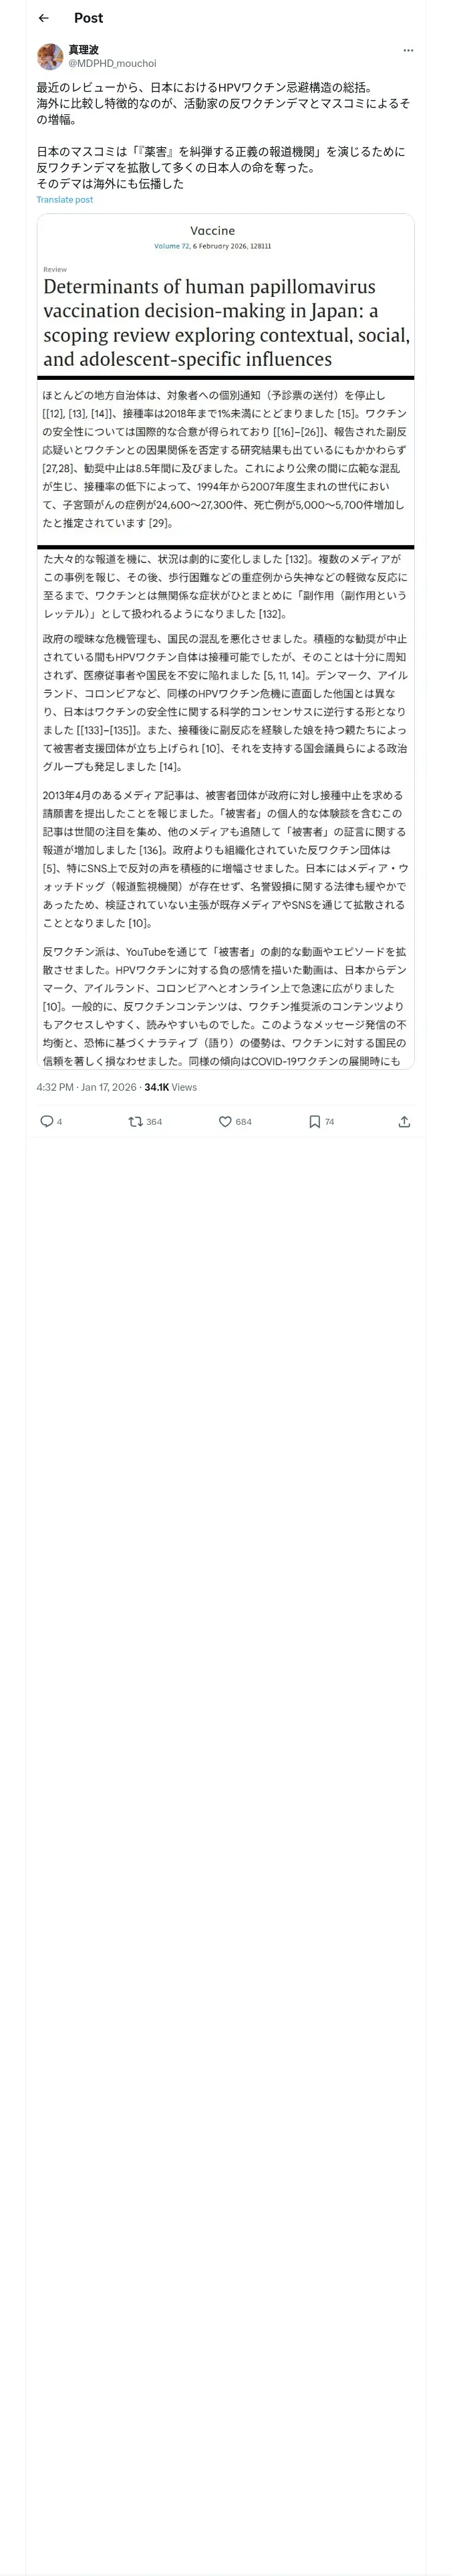The width and height of the screenshot is (451, 2576).
Task: Click the back arrow icon
Action: point(44,18)
